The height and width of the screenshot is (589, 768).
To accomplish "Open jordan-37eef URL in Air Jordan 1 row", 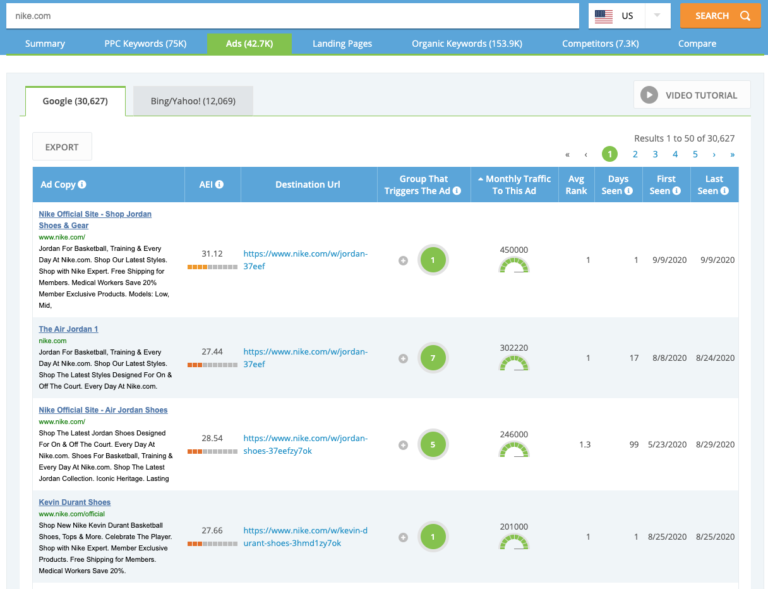I will [305, 358].
